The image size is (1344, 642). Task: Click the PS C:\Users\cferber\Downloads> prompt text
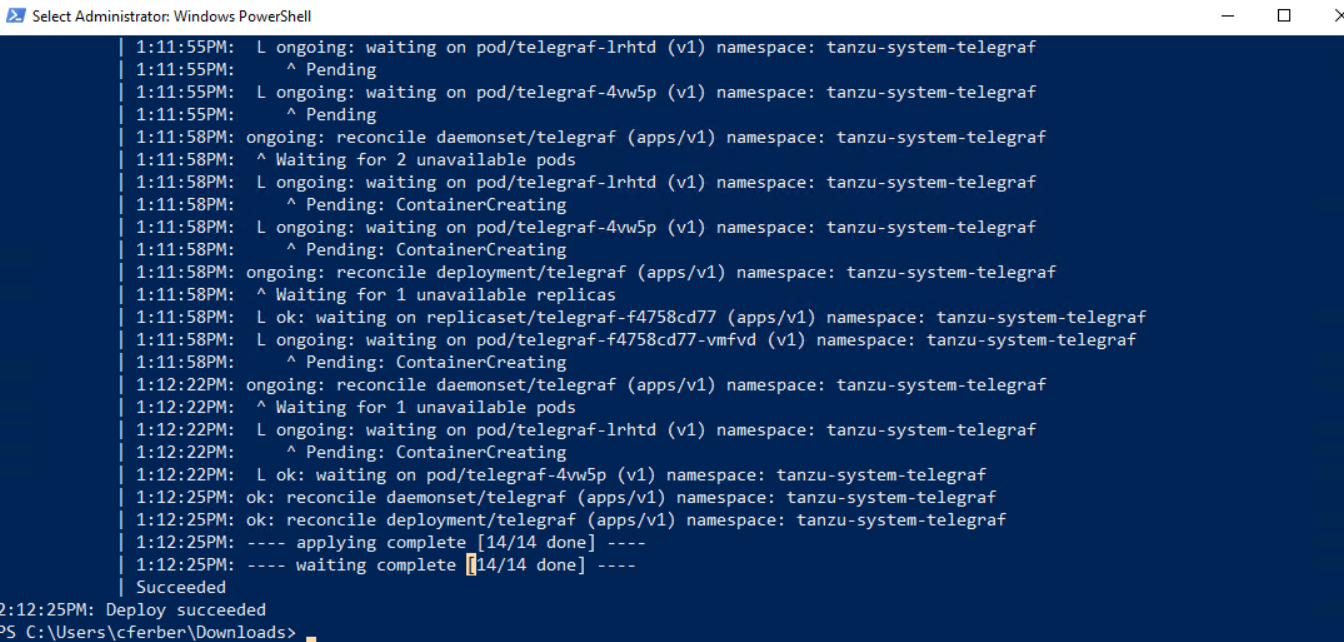point(150,632)
